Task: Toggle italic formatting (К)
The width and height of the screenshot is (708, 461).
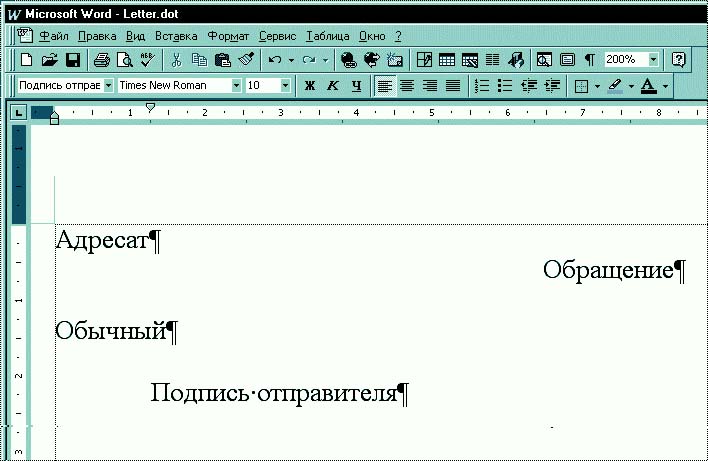Action: [333, 86]
